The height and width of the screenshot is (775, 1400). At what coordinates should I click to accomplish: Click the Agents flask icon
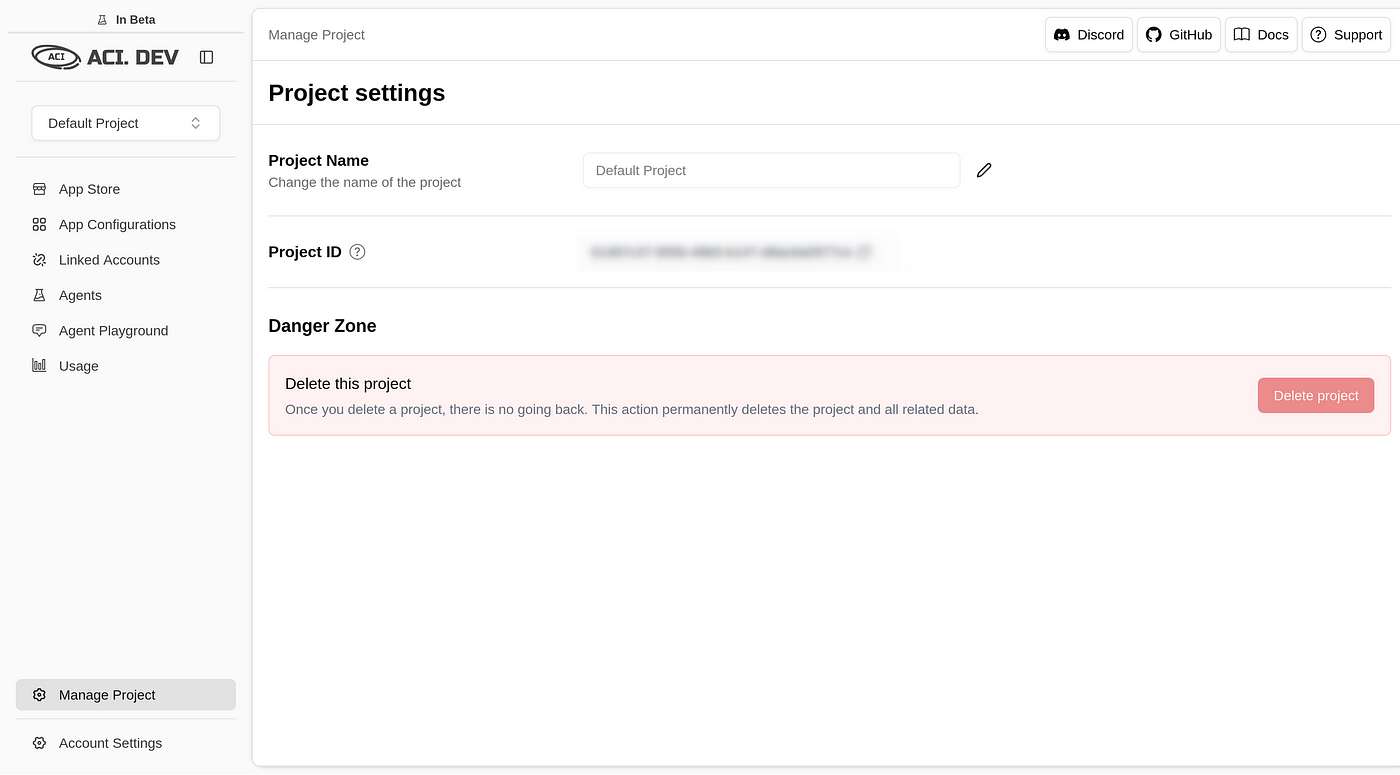[x=39, y=295]
